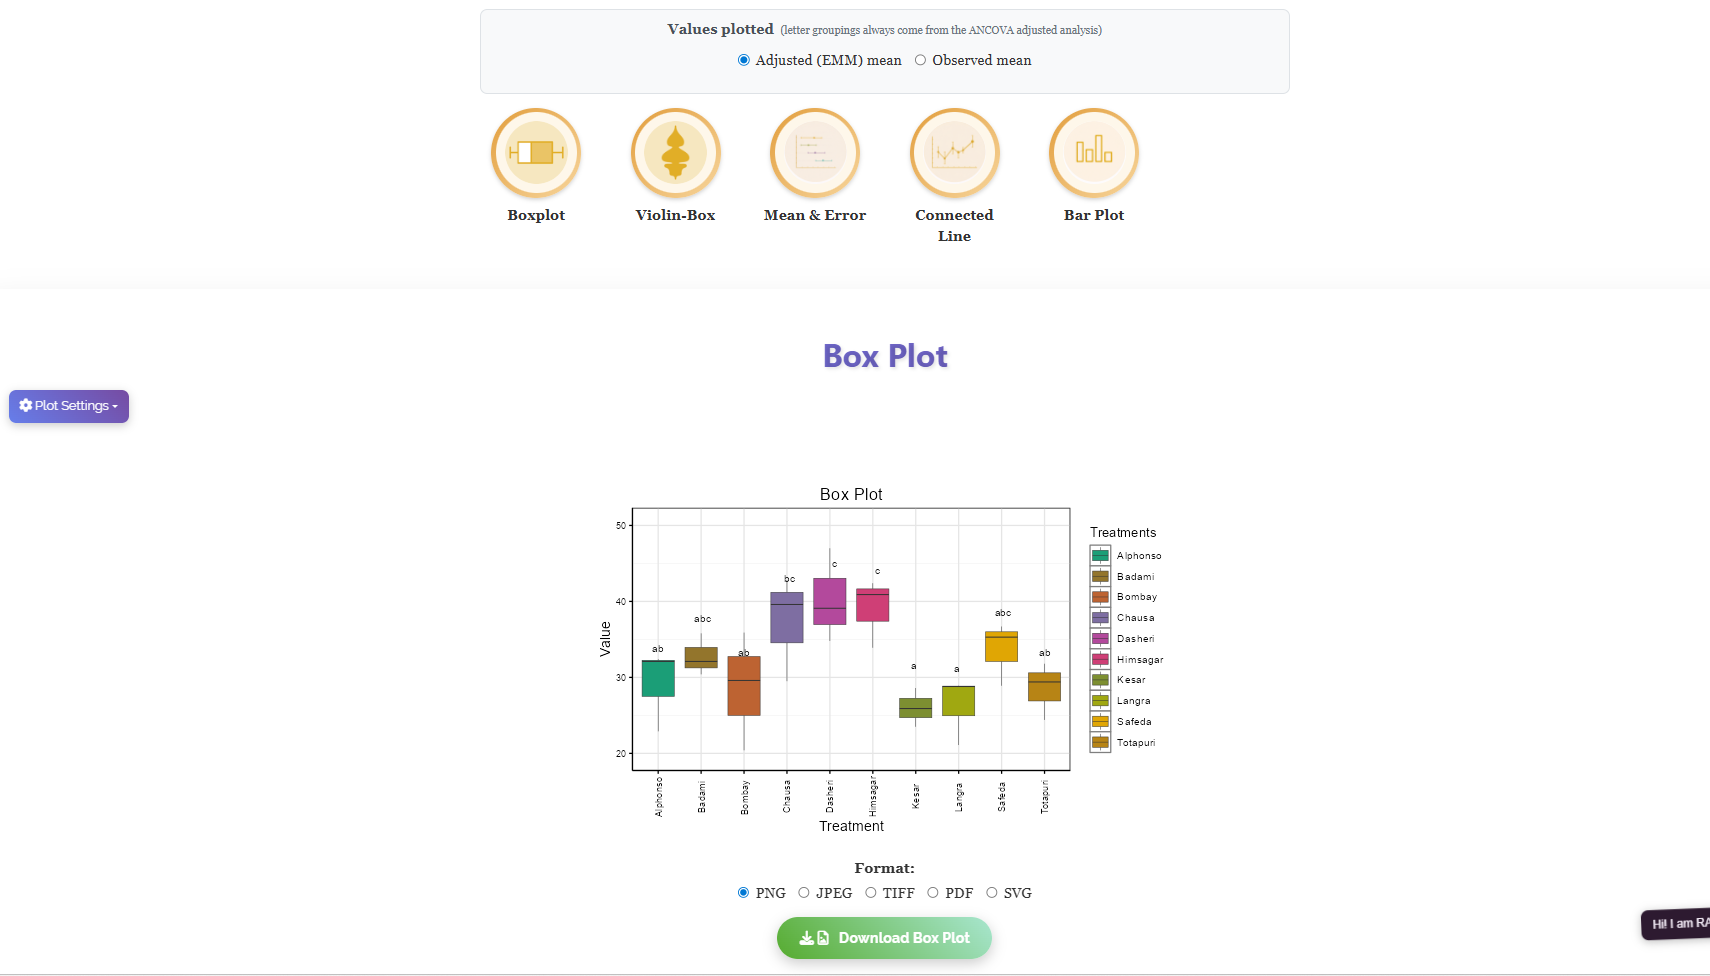
Task: Click the Dasheri box in the chart
Action: [830, 601]
